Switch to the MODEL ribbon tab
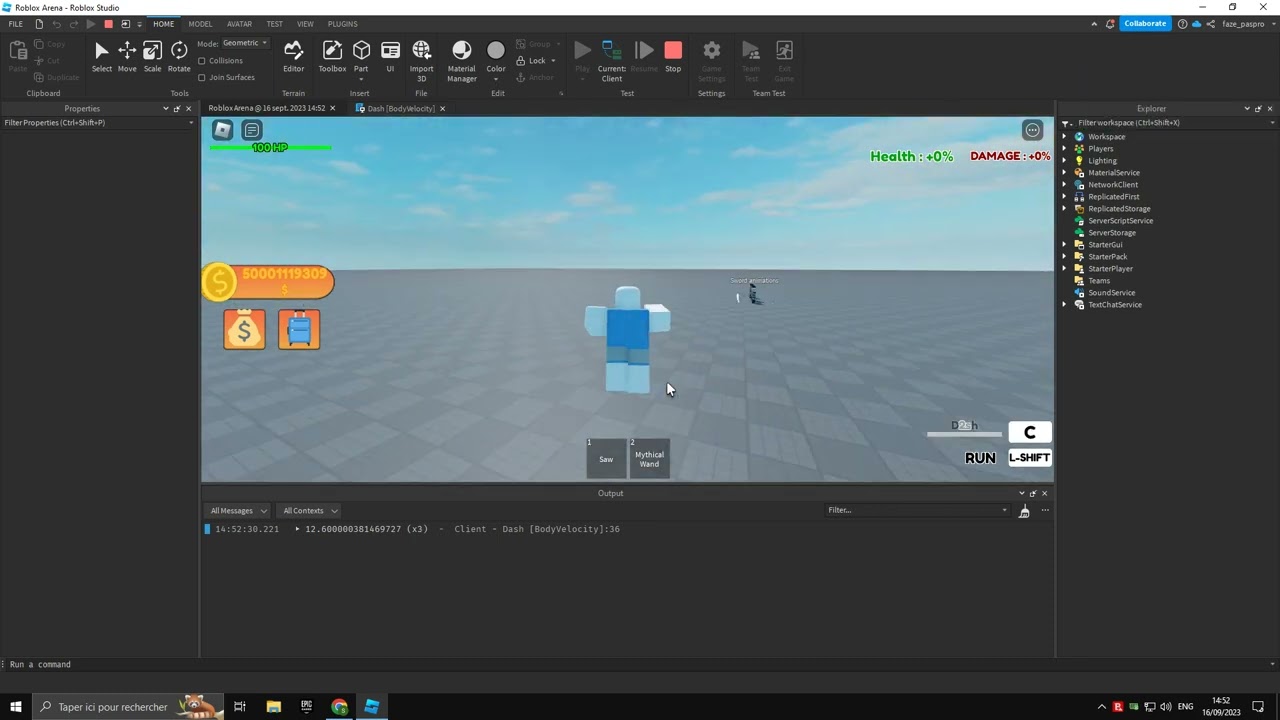1280x720 pixels. click(200, 24)
